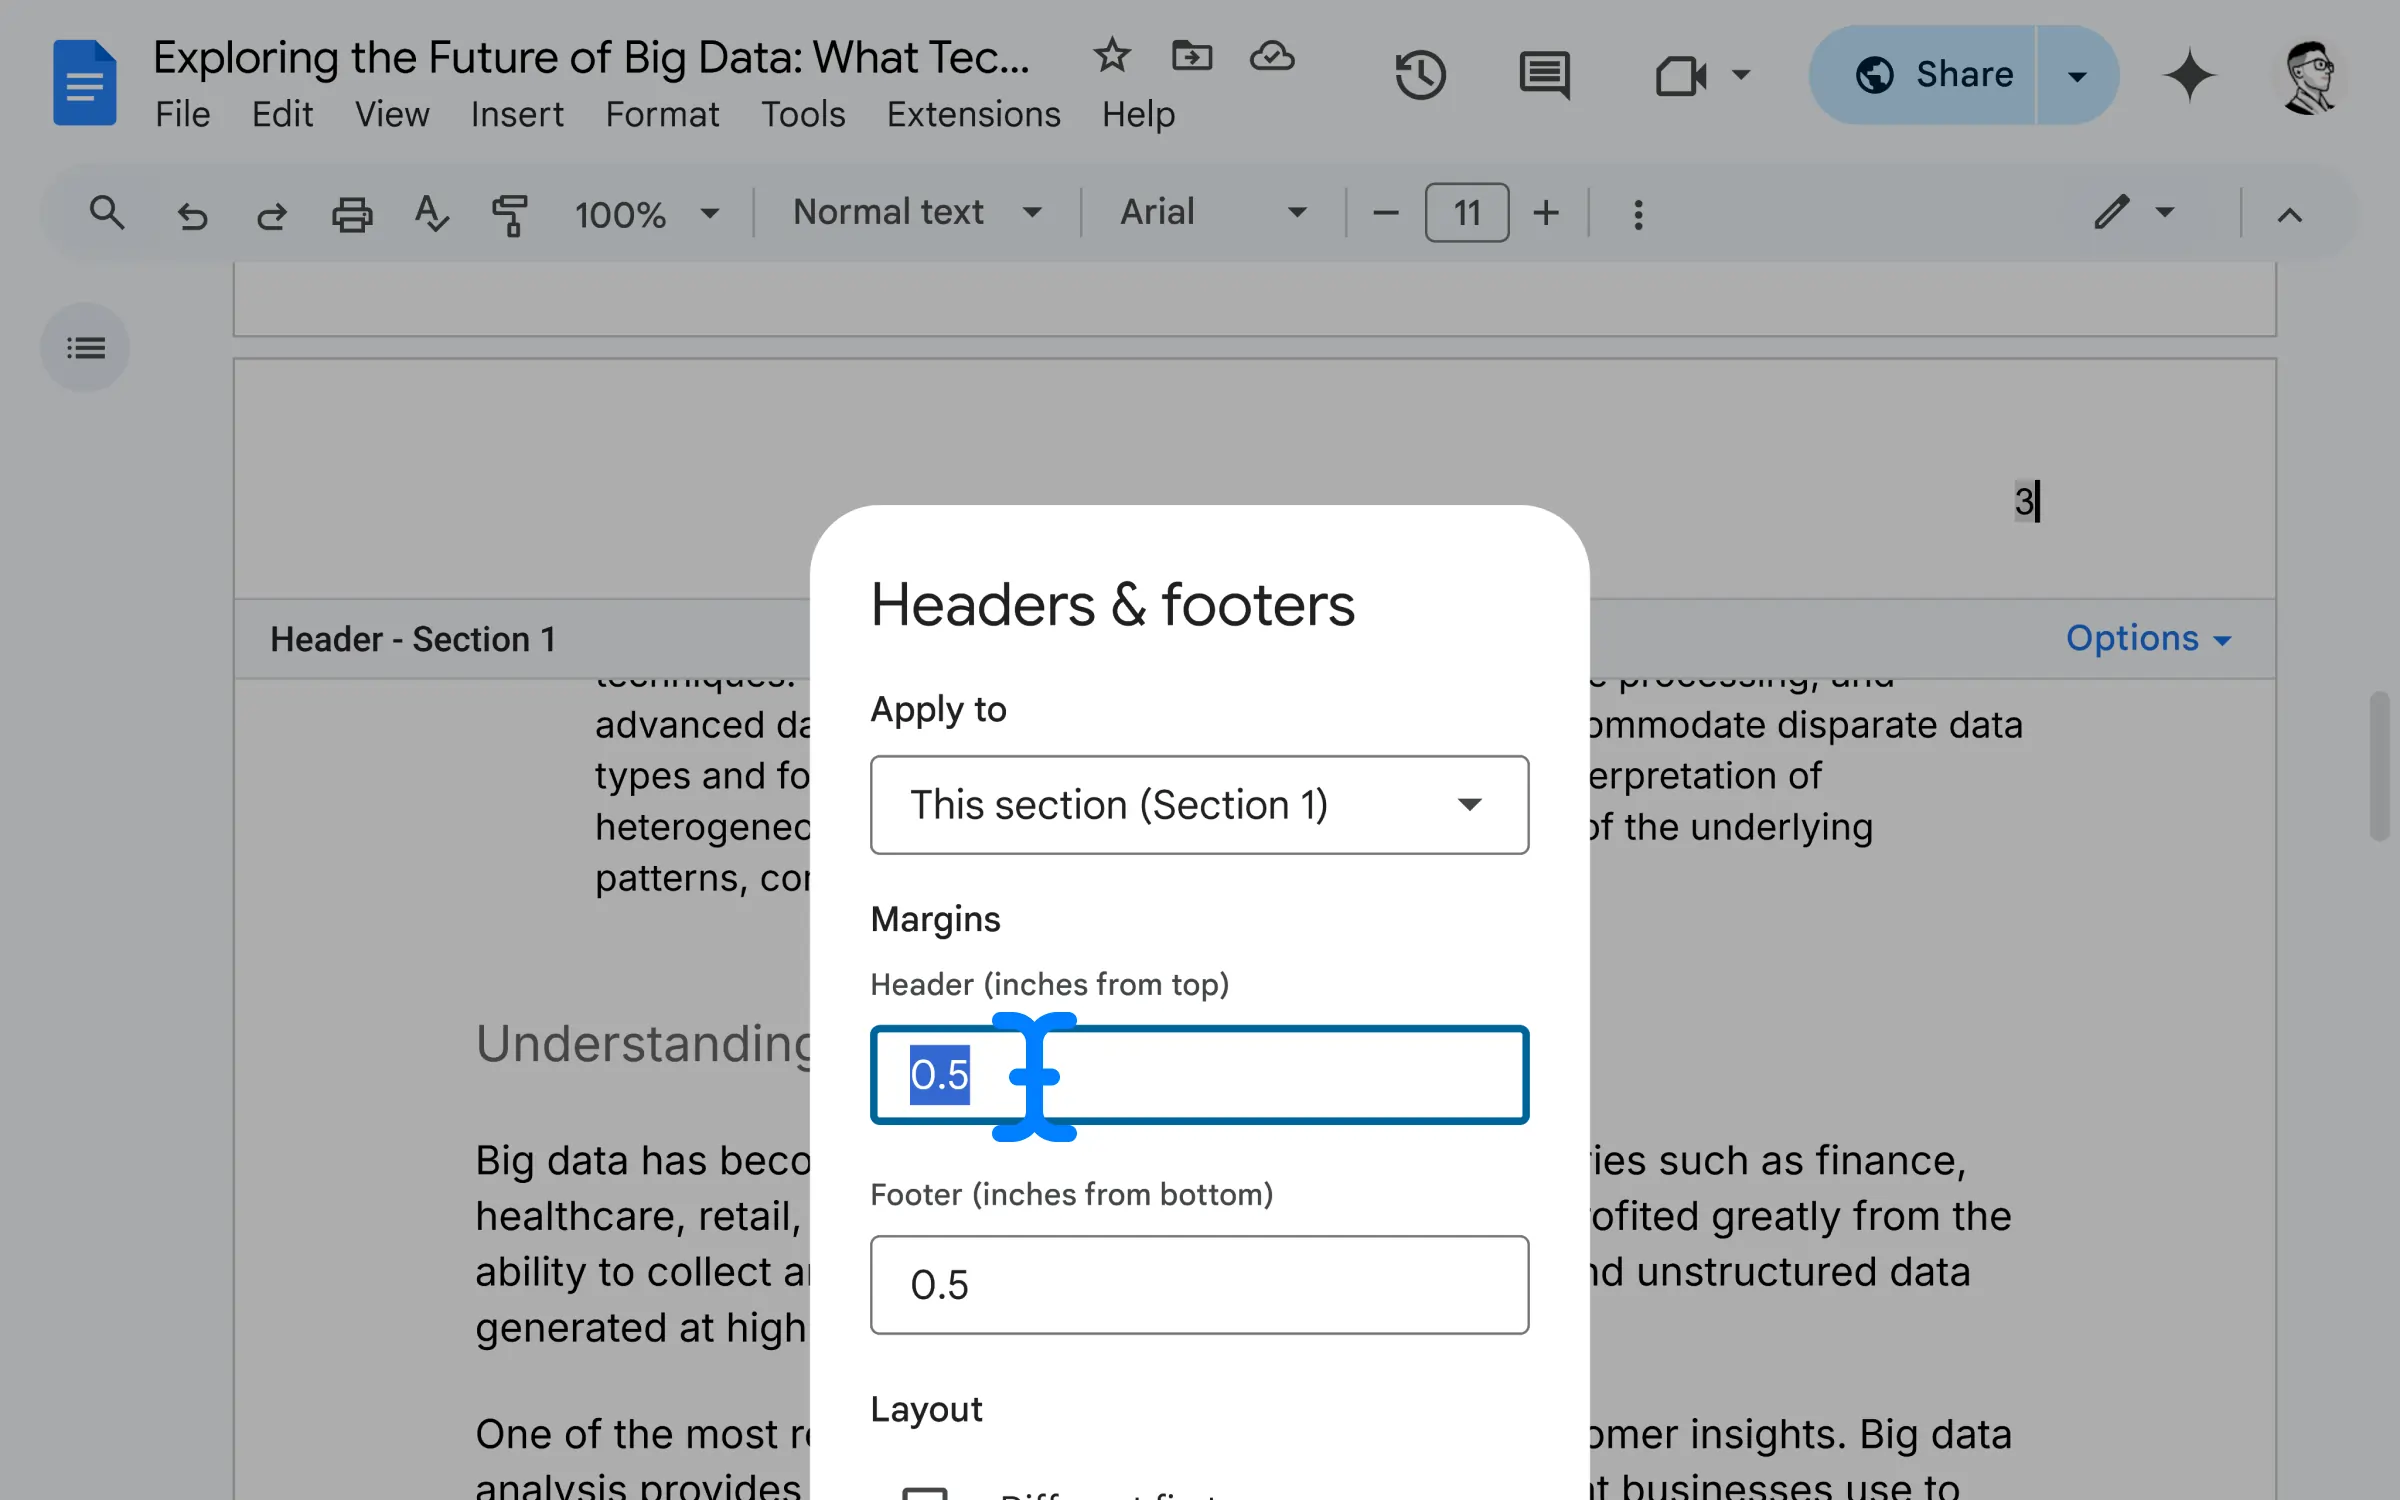Click the 'Header - Section 1' label
2400x1500 pixels.
point(413,639)
